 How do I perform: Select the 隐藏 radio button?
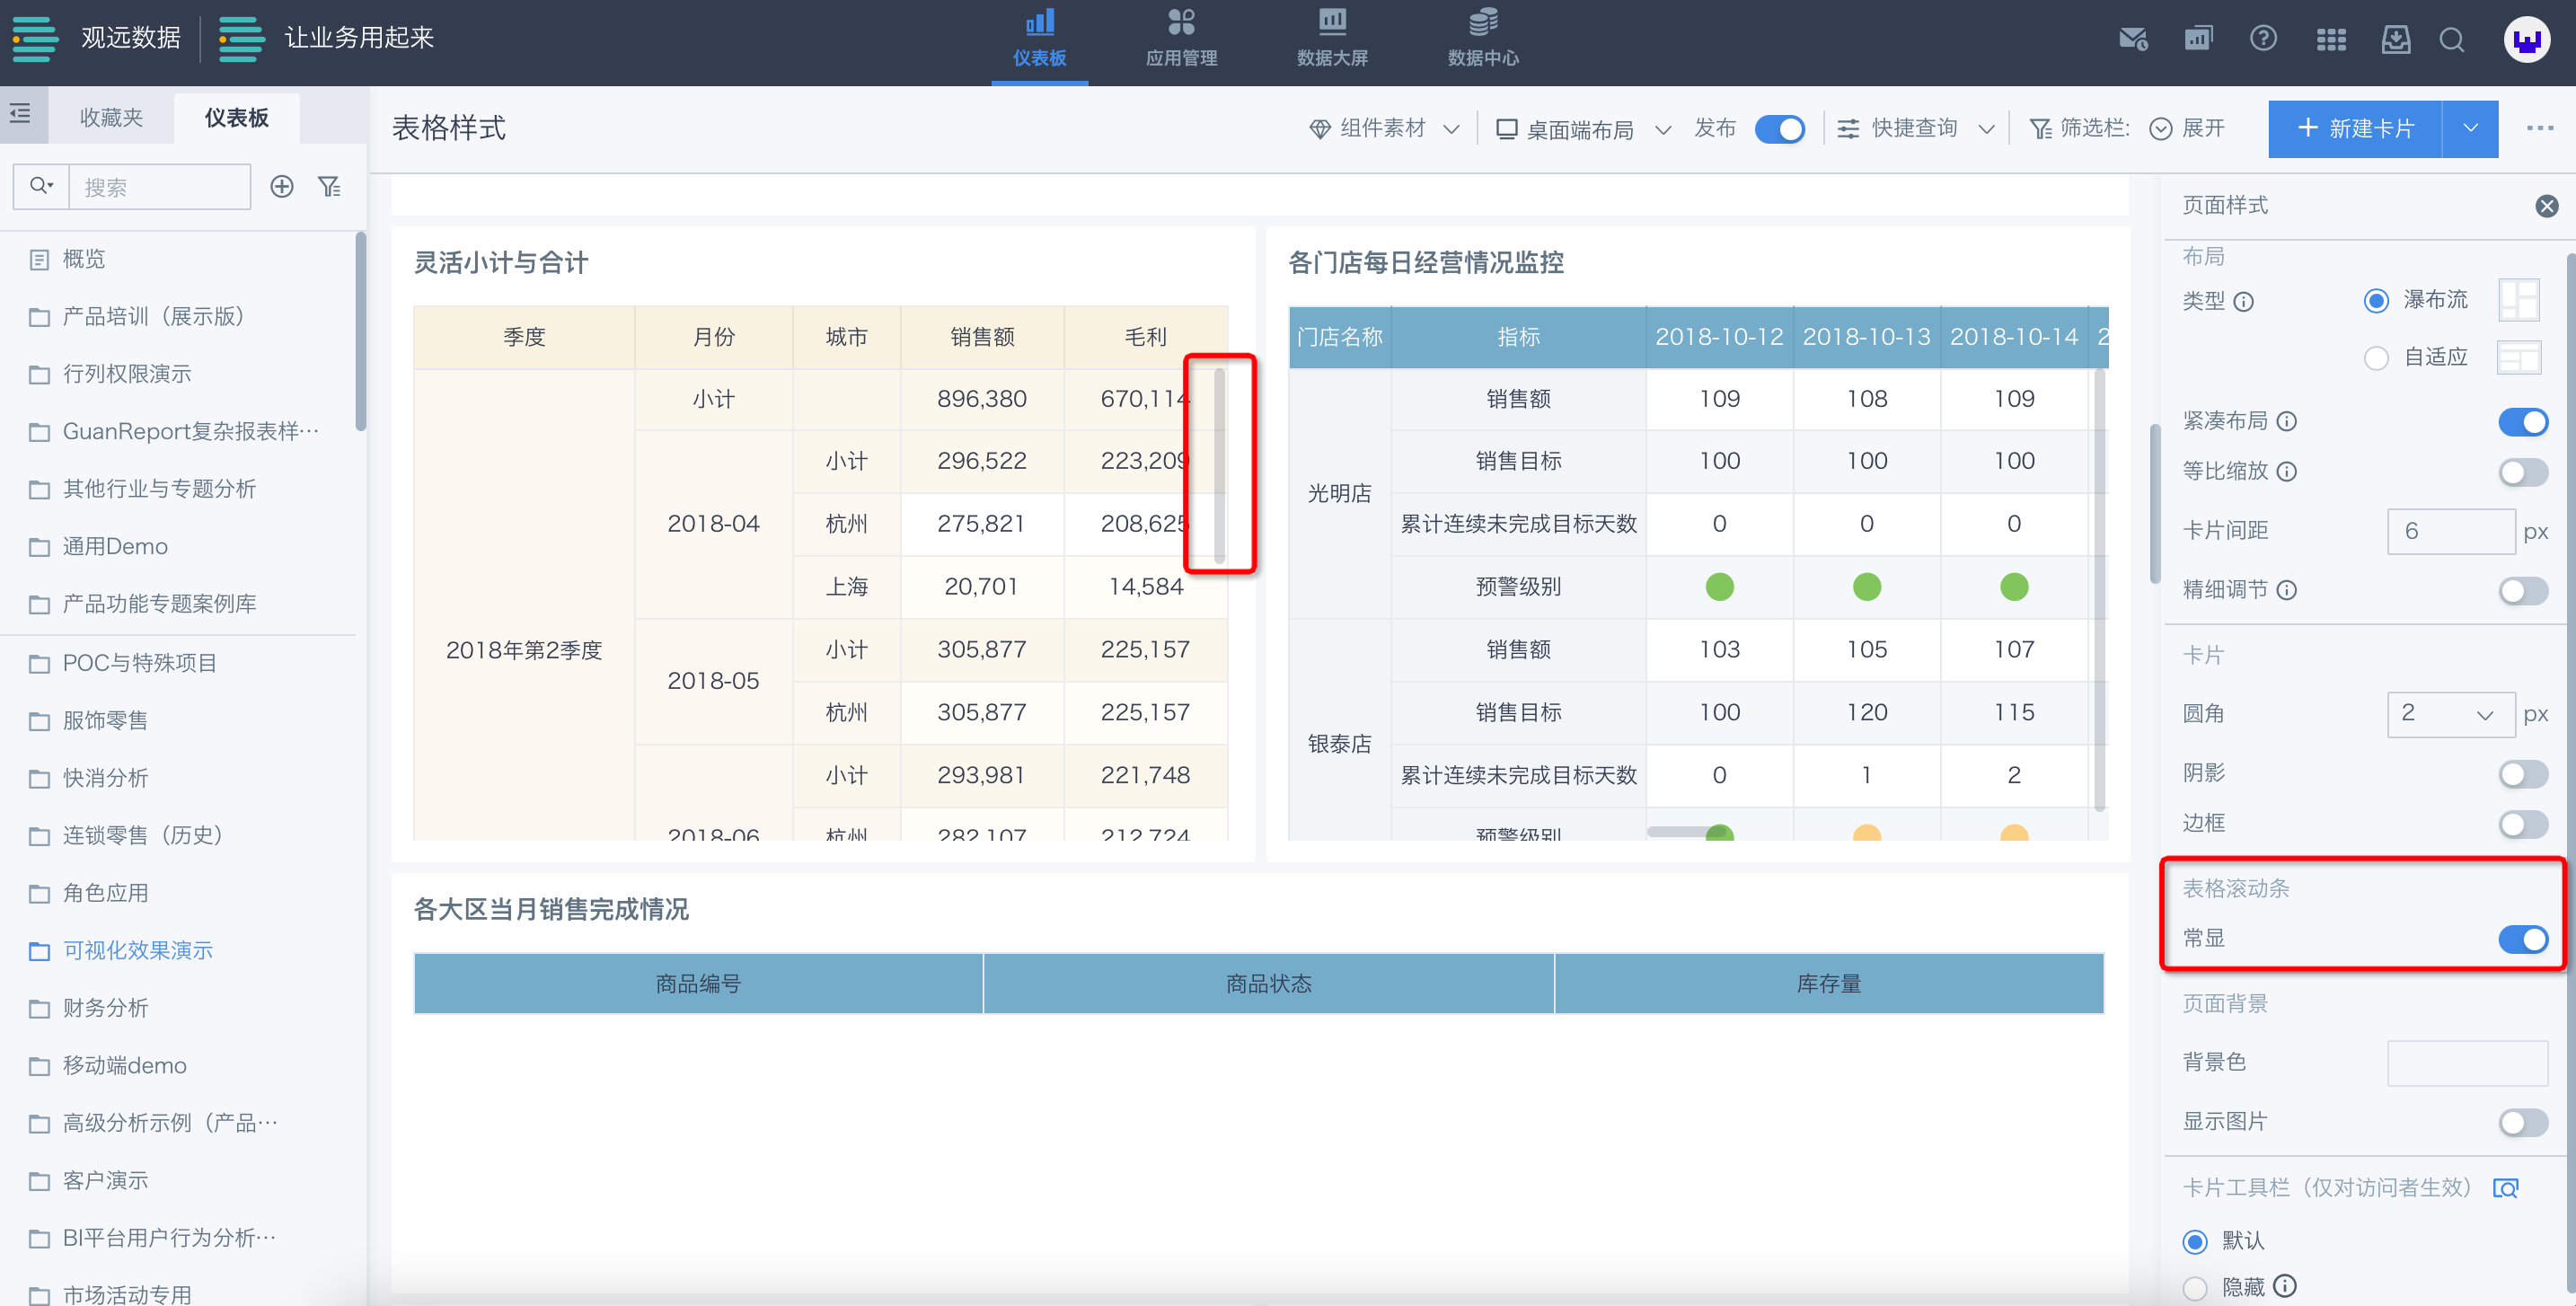[x=2194, y=1287]
